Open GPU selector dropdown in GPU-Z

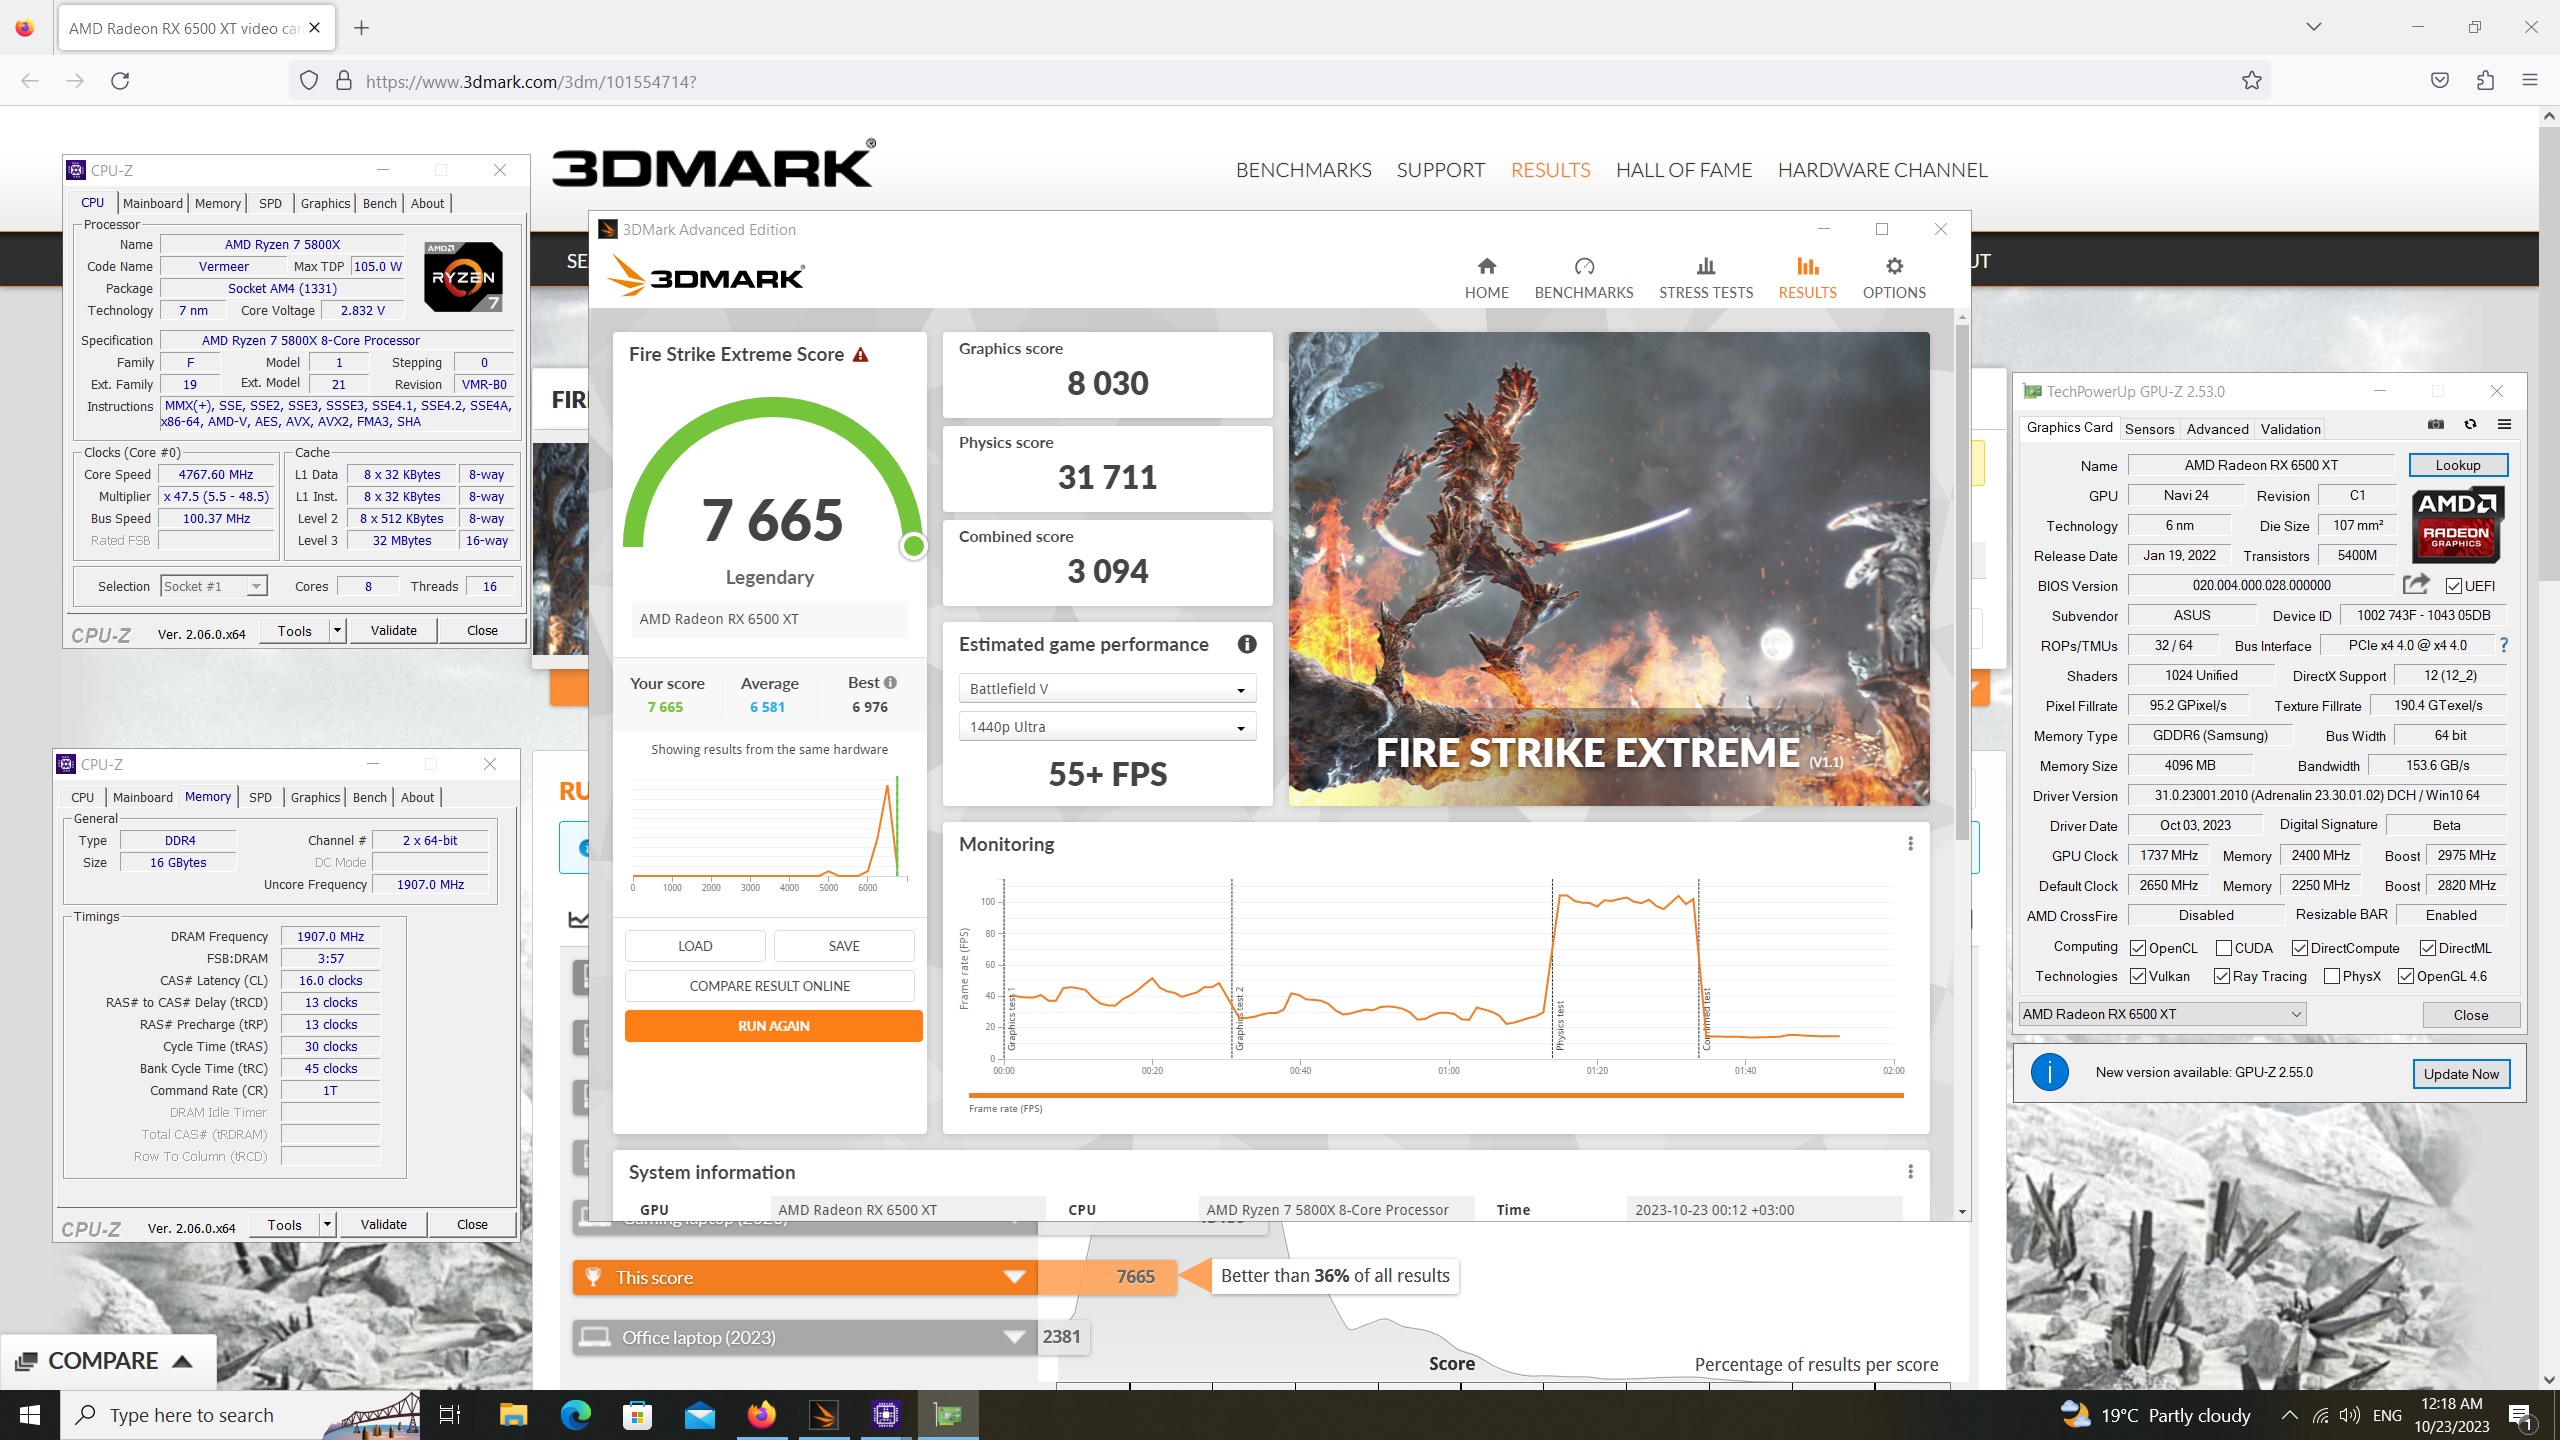(2162, 1014)
